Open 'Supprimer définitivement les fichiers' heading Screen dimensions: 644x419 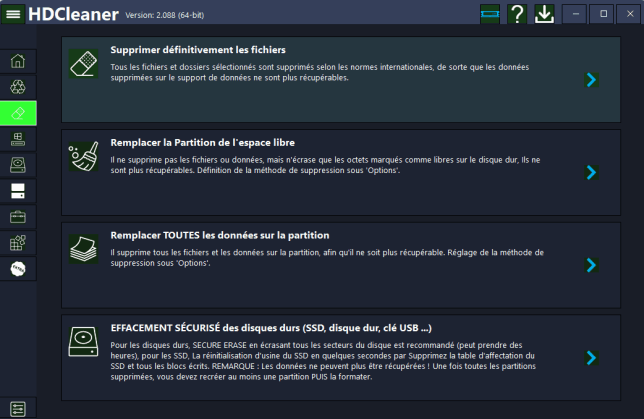click(197, 50)
